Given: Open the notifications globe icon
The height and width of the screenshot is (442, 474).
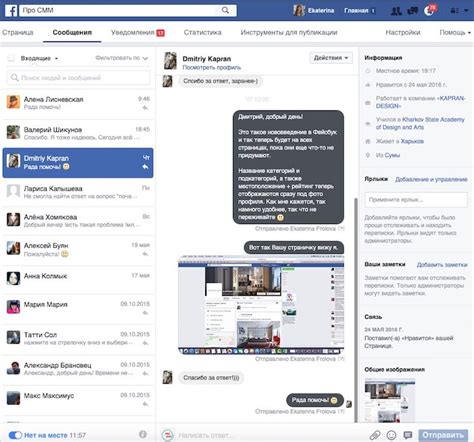Looking at the screenshot, I should point(429,11).
